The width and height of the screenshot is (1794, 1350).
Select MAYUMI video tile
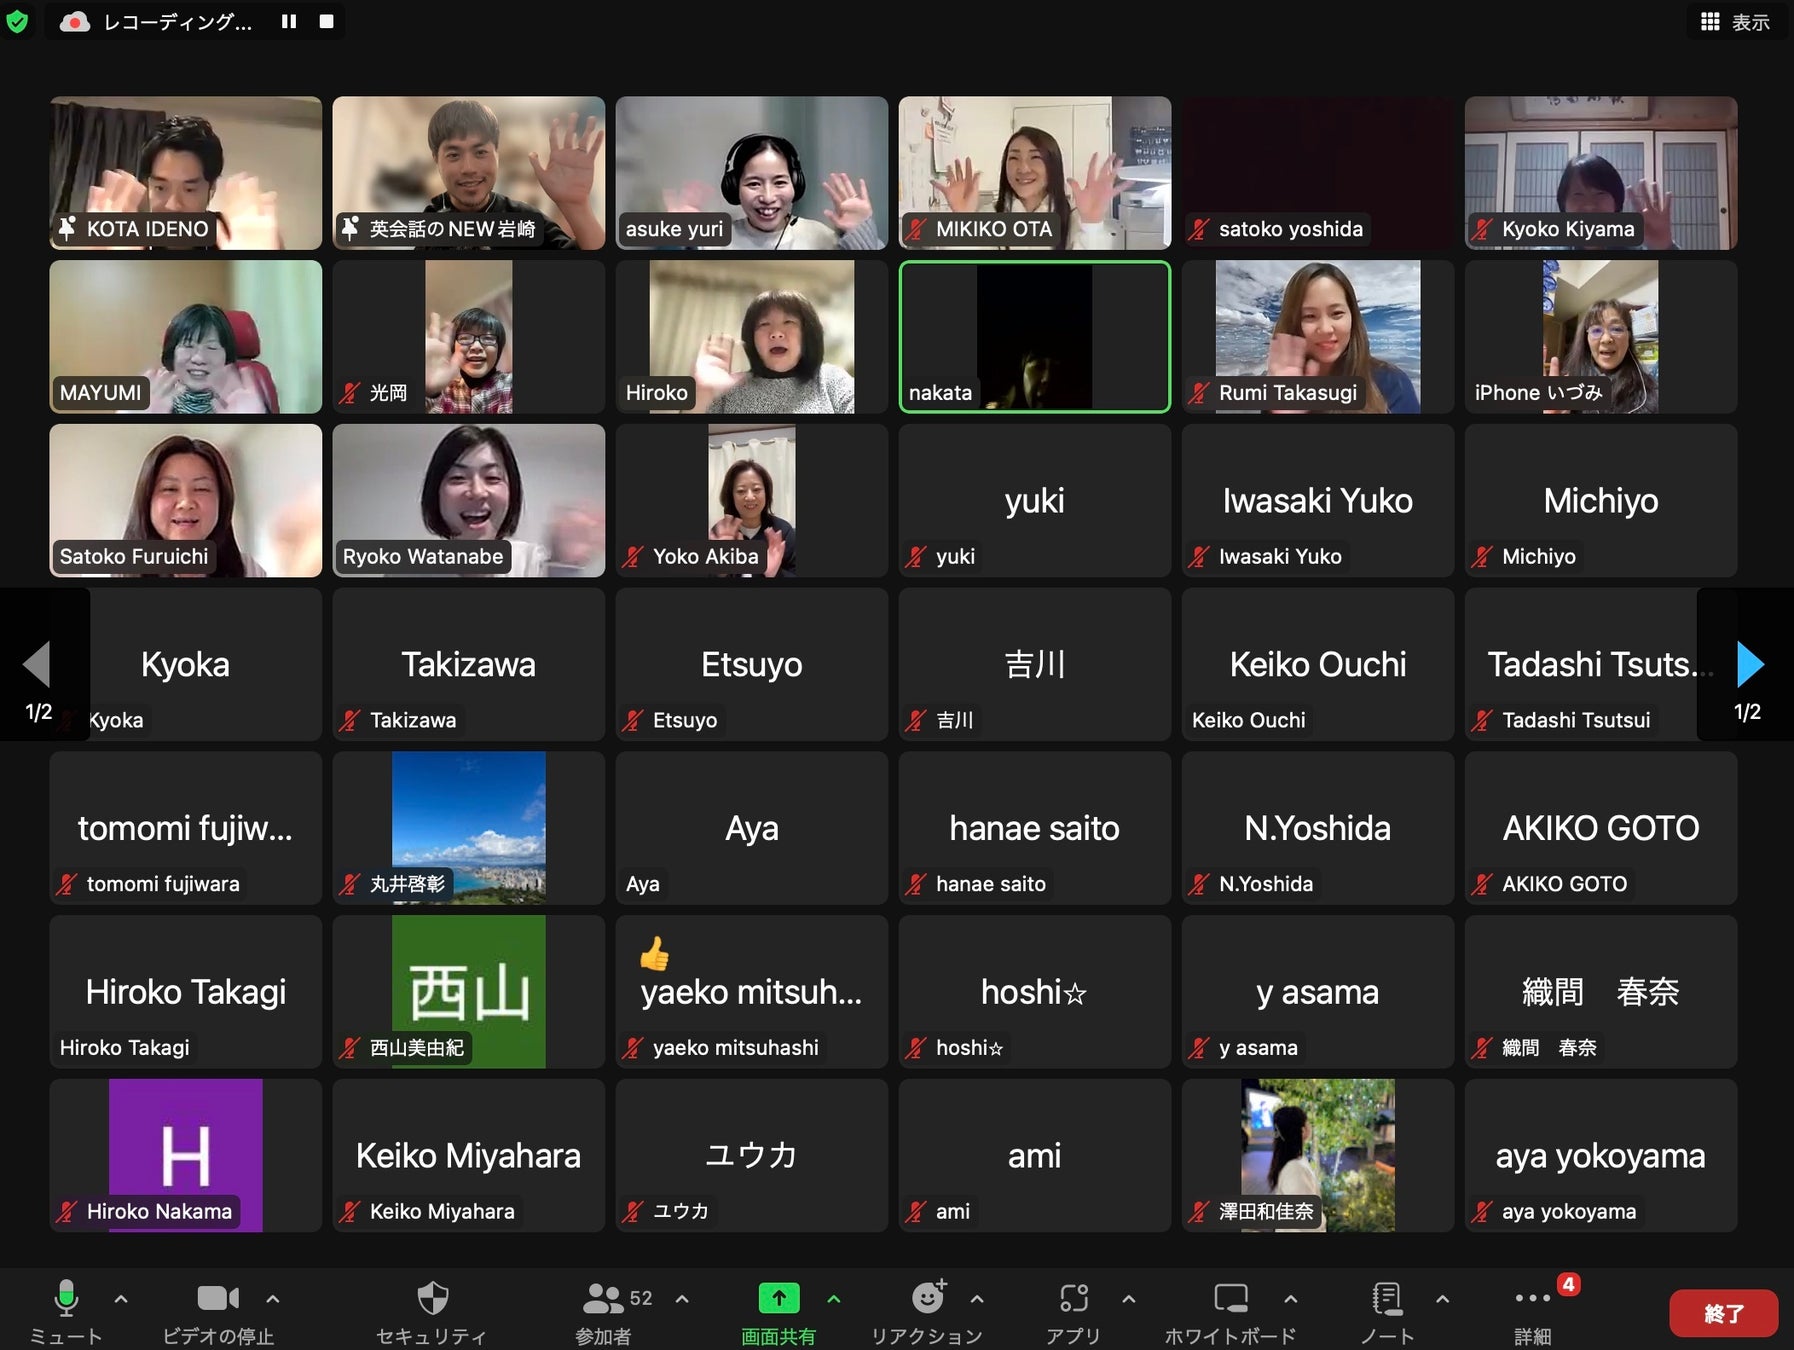(x=186, y=337)
